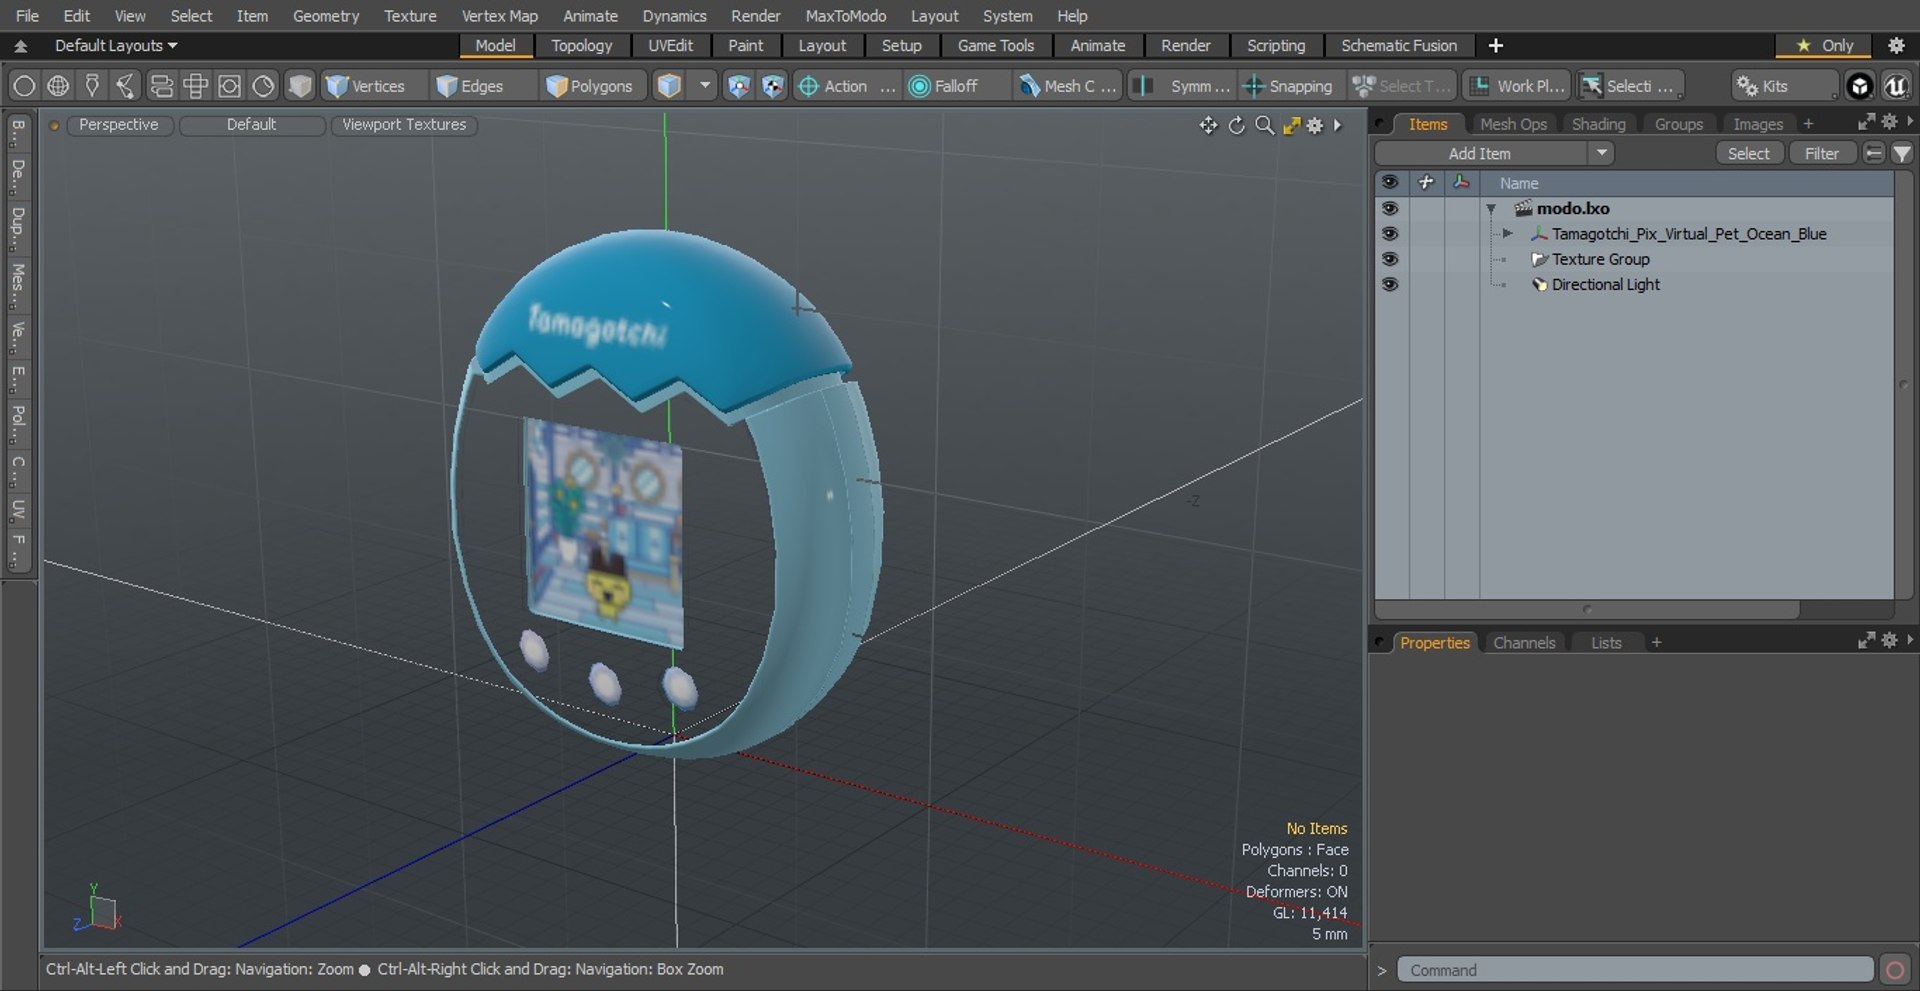
Task: Toggle Symmetry option
Action: pyautogui.click(x=1182, y=86)
